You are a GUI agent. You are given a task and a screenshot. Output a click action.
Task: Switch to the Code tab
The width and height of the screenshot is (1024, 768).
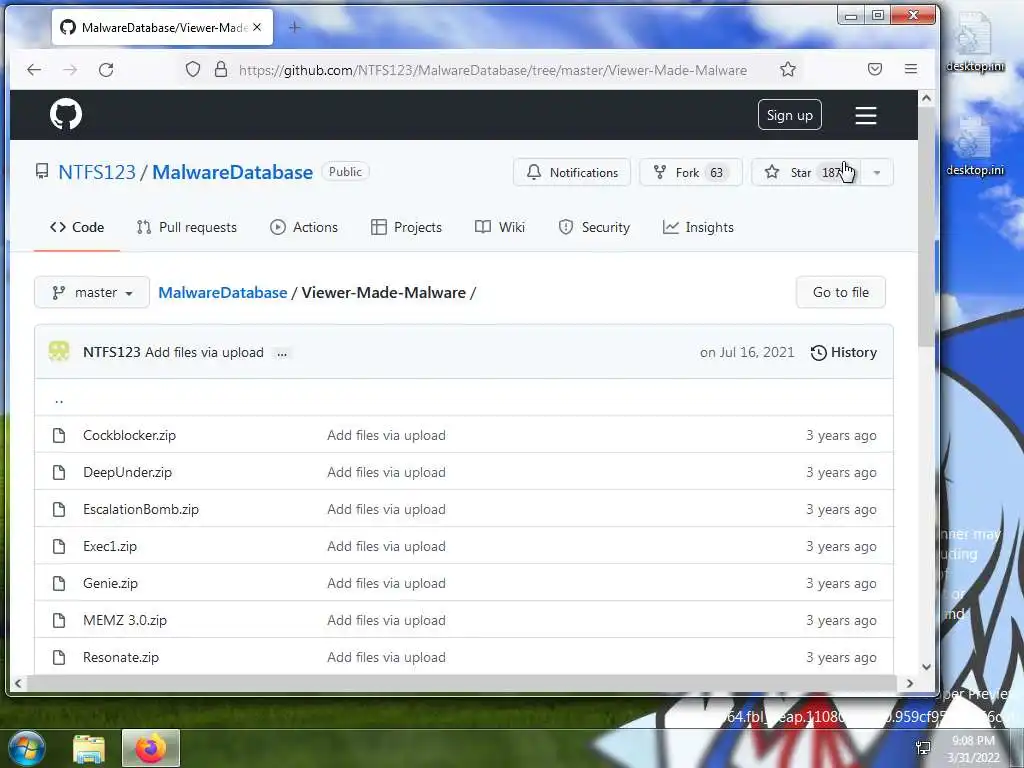point(77,227)
